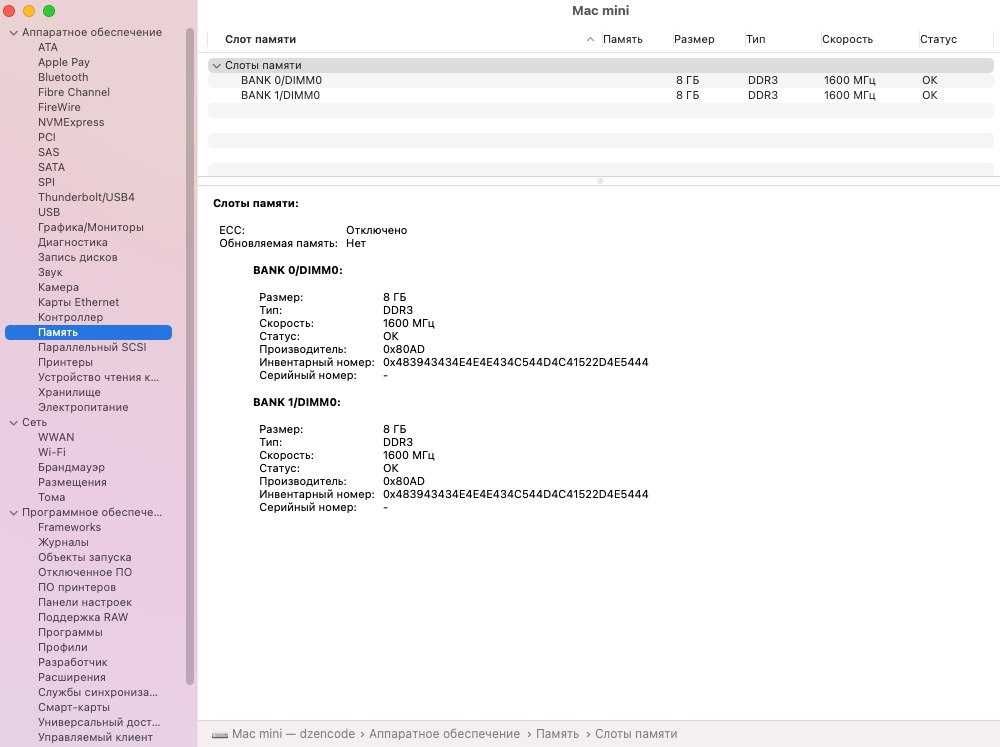Sort table by Статус column header
The image size is (1000, 747).
tap(938, 40)
